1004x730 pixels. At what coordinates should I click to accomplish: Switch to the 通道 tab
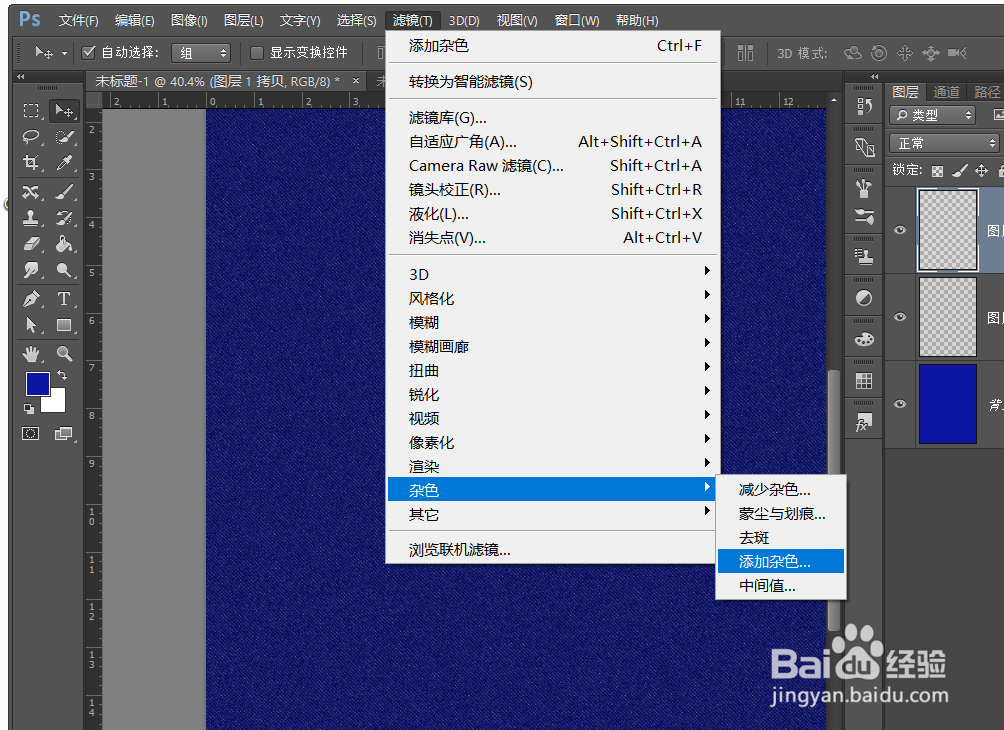pos(945,91)
